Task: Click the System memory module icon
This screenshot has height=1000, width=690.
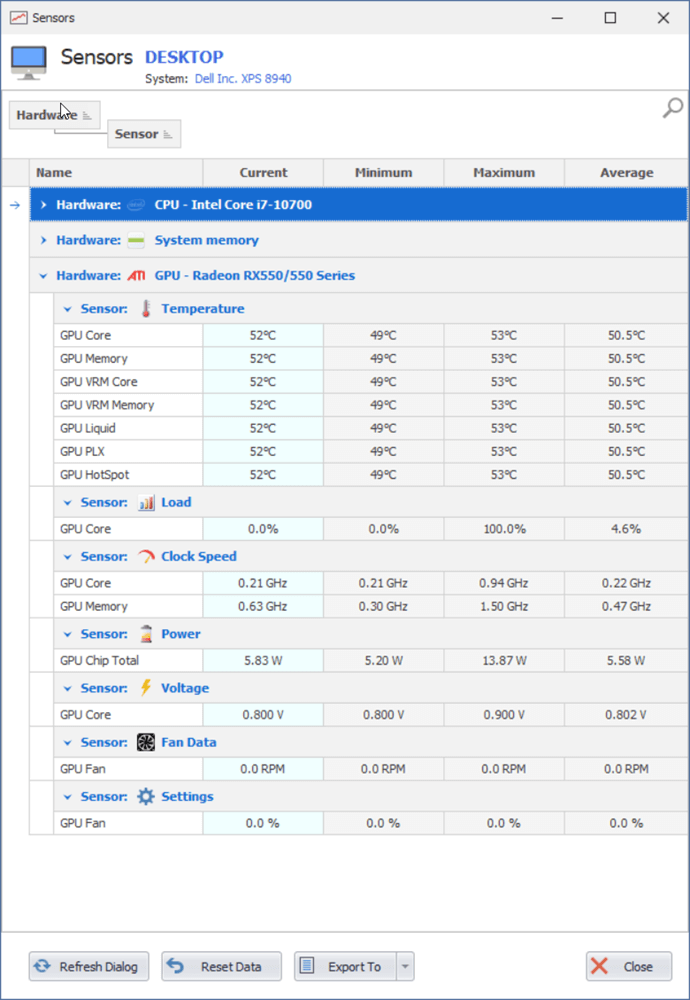Action: [x=136, y=240]
